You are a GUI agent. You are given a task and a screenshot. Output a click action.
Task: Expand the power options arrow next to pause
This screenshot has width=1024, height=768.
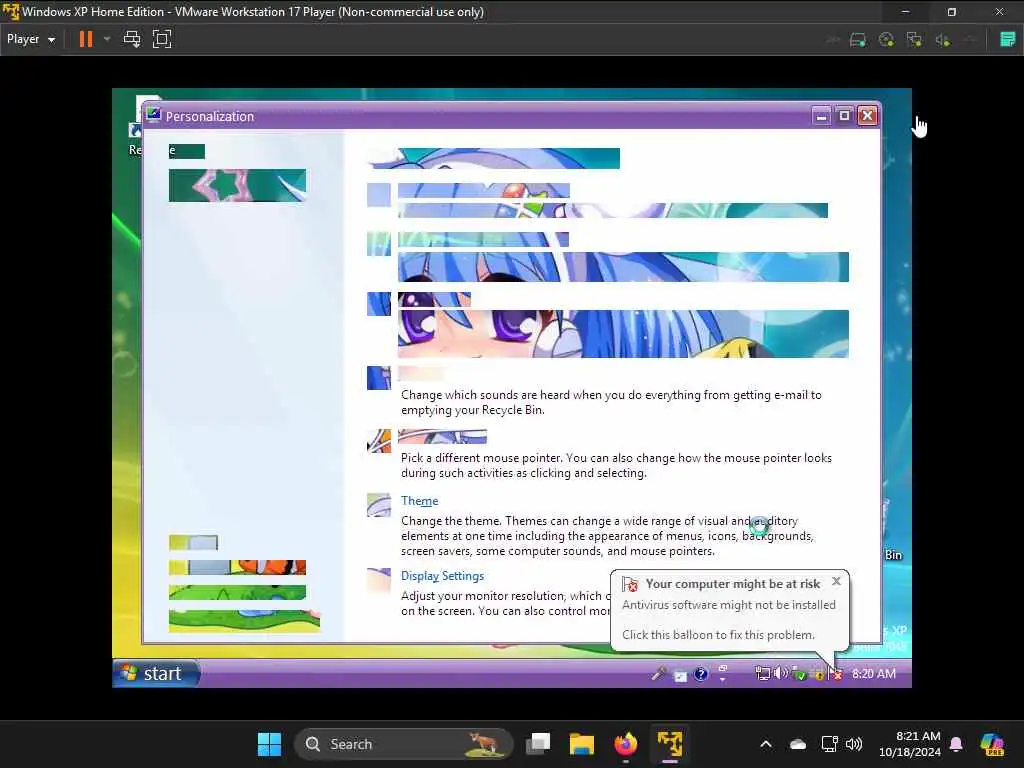[x=107, y=39]
